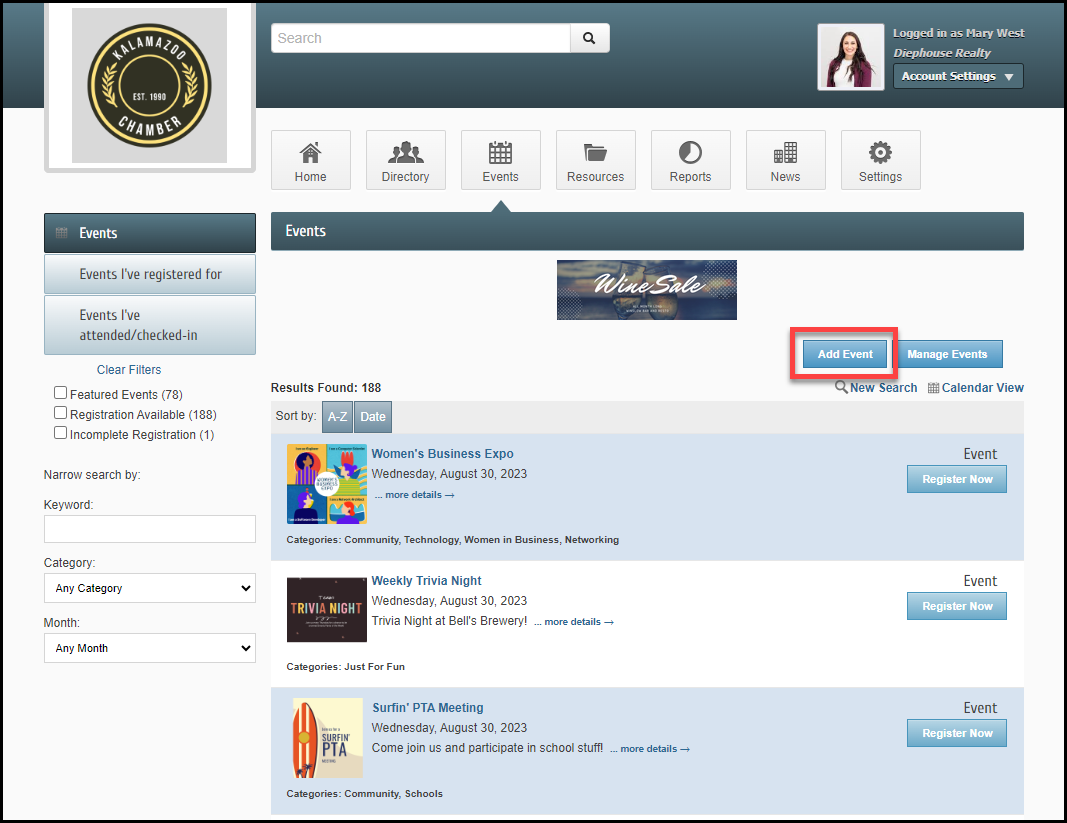Enable the Registration Available filter
The height and width of the screenshot is (823, 1067).
[x=61, y=414]
